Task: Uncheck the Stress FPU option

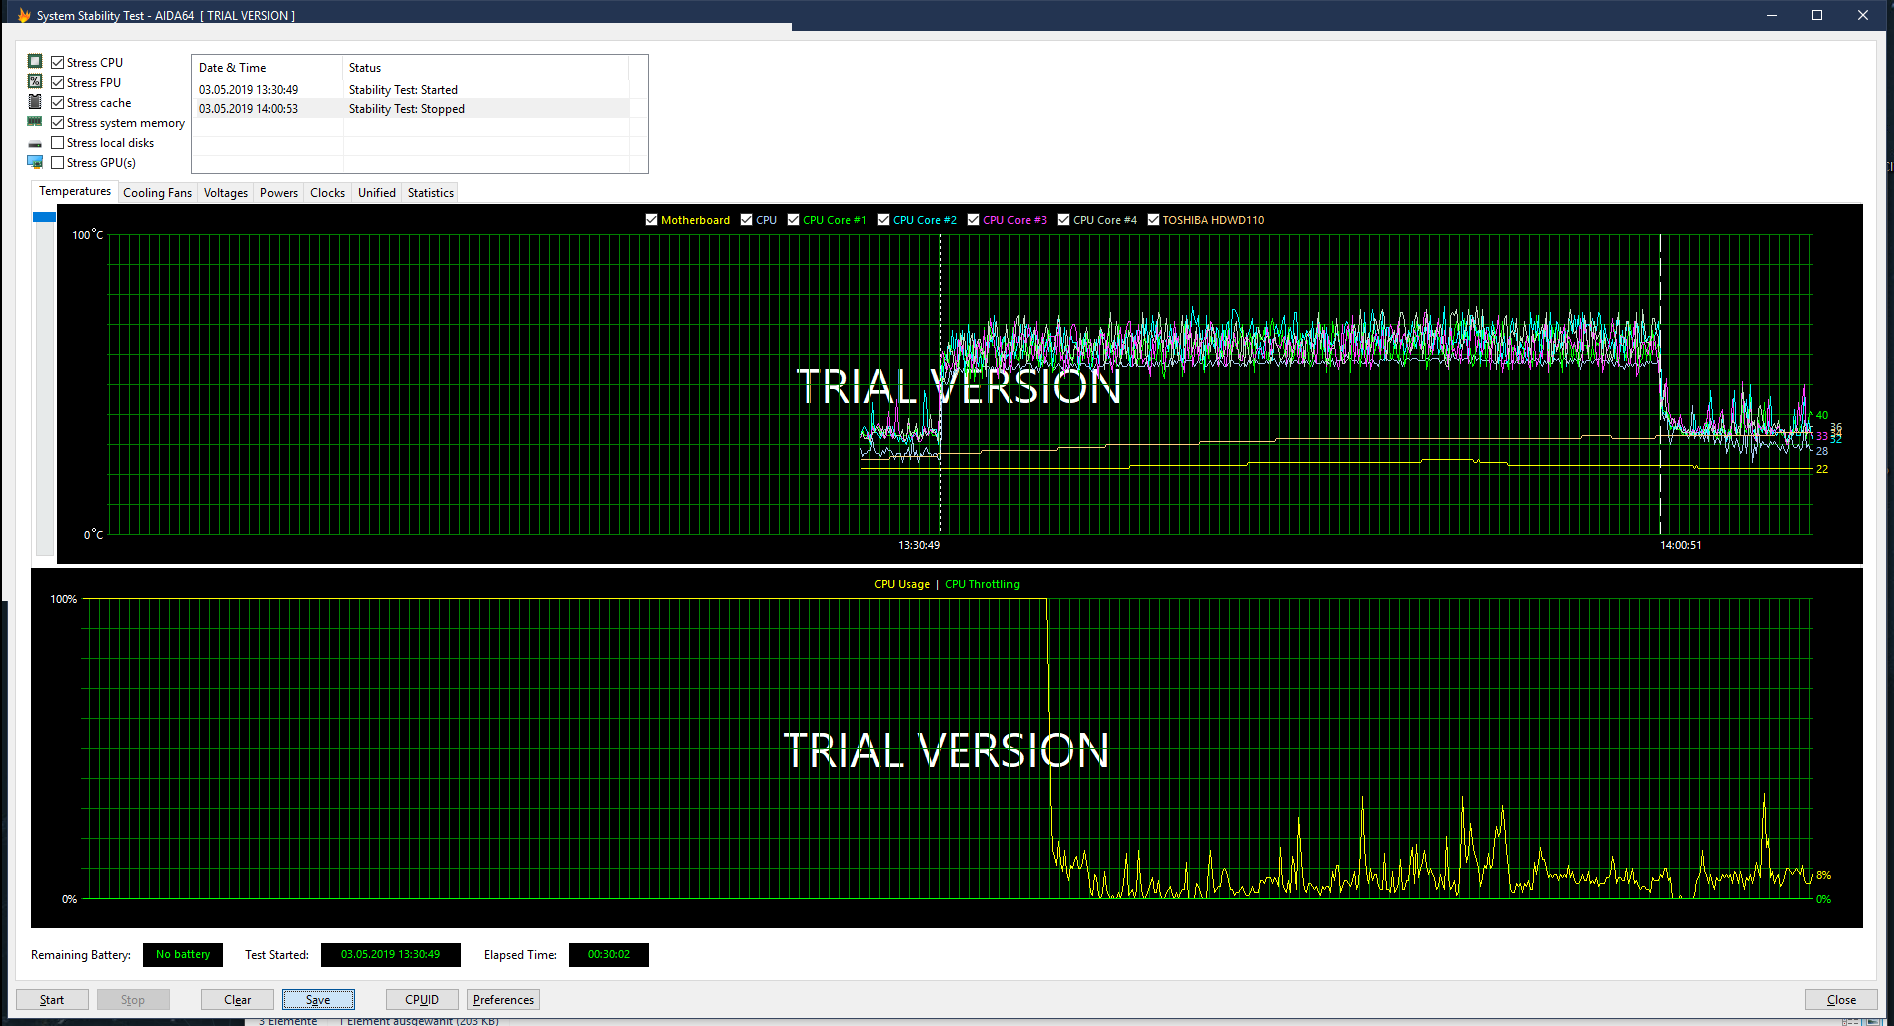Action: [x=58, y=83]
